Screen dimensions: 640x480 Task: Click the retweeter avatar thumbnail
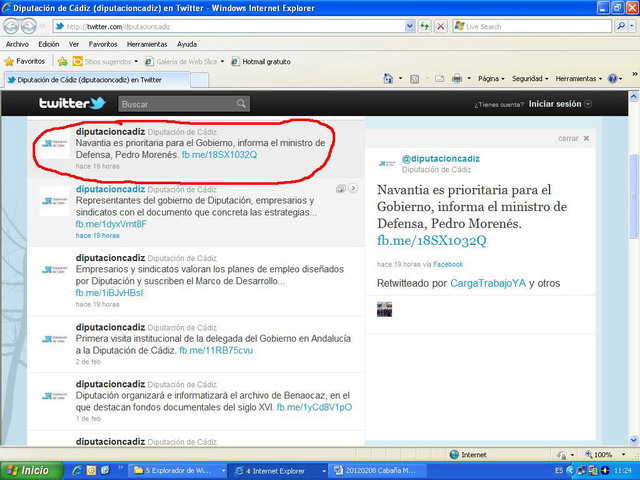[384, 309]
